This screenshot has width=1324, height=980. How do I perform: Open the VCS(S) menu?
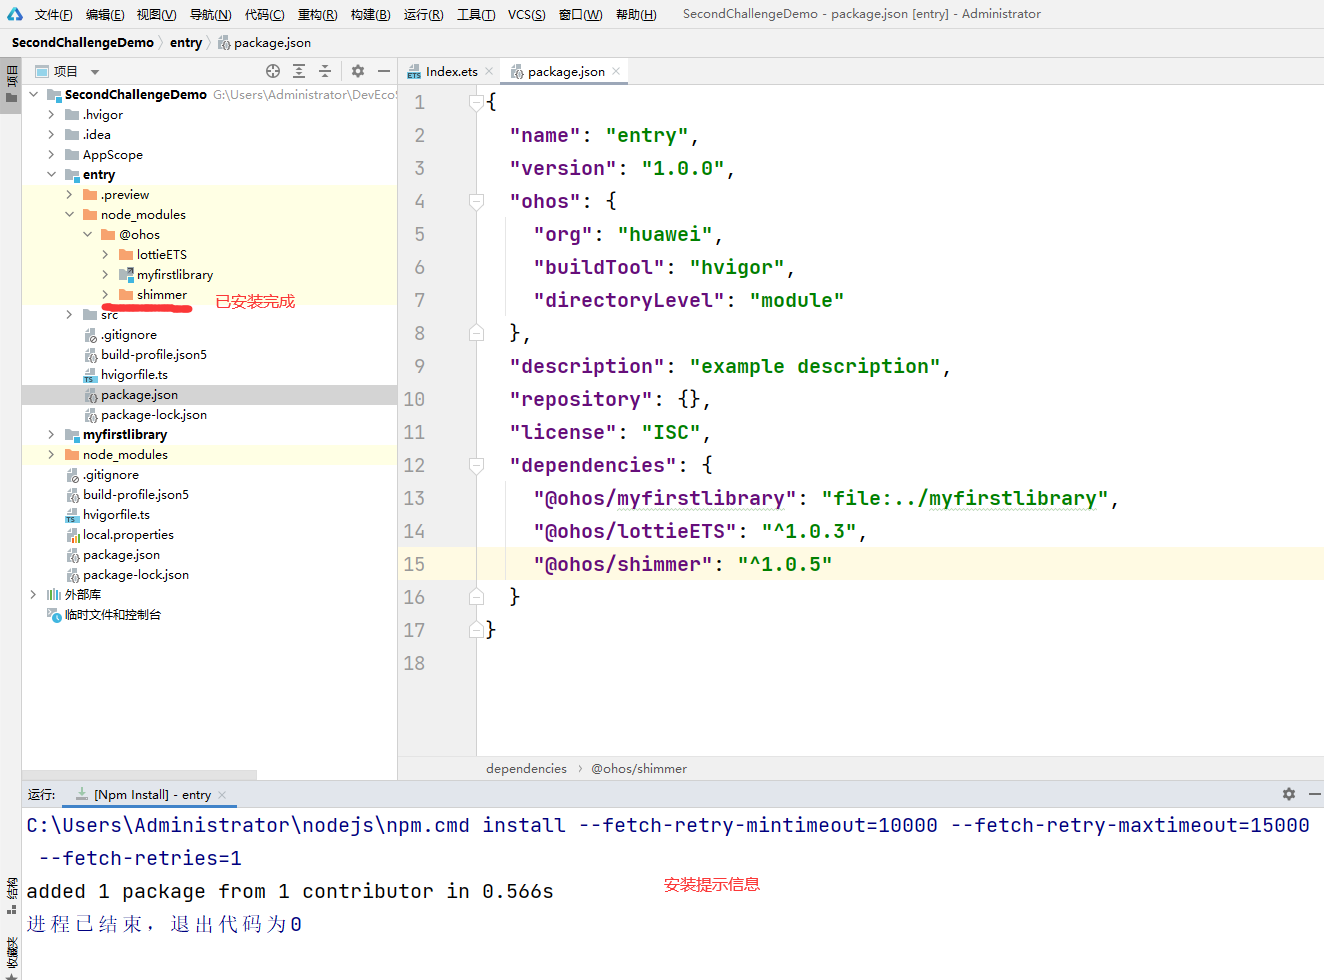click(x=526, y=14)
